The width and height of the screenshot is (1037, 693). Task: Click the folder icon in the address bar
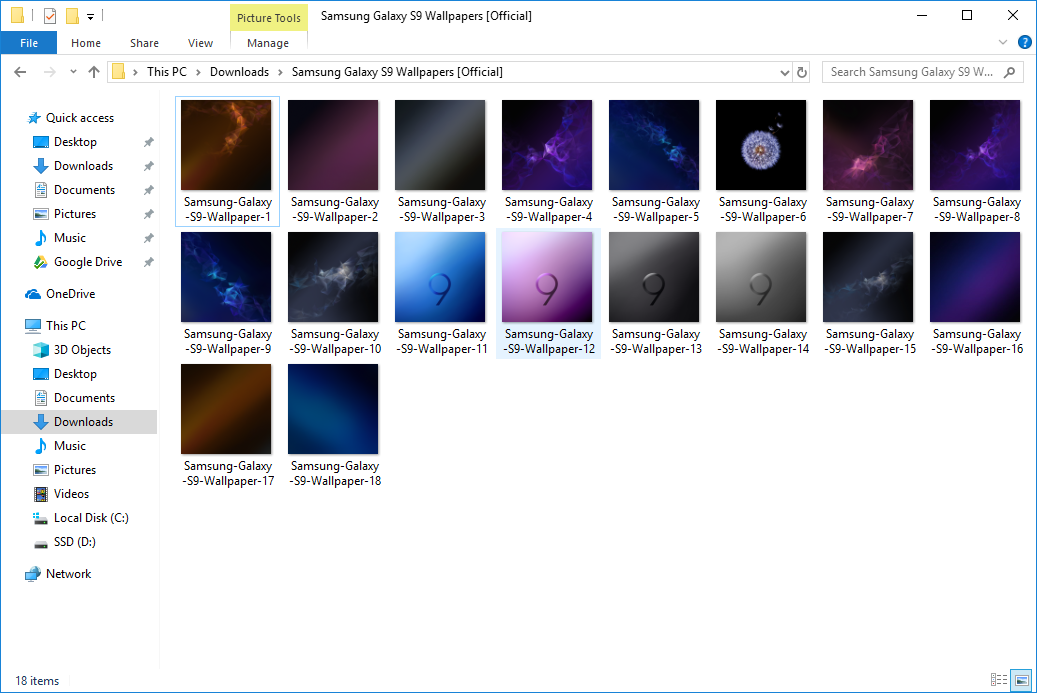[118, 71]
